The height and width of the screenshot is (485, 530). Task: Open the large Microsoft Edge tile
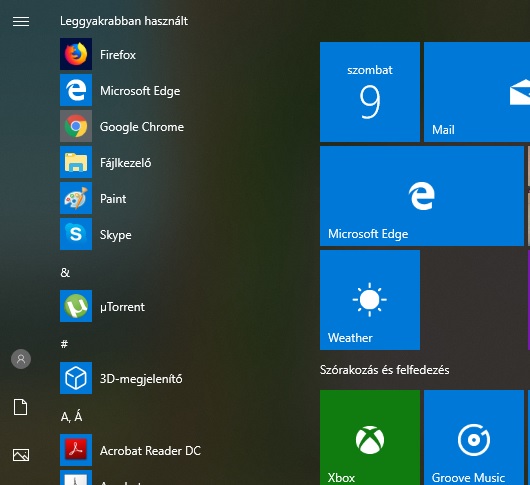[x=422, y=196]
